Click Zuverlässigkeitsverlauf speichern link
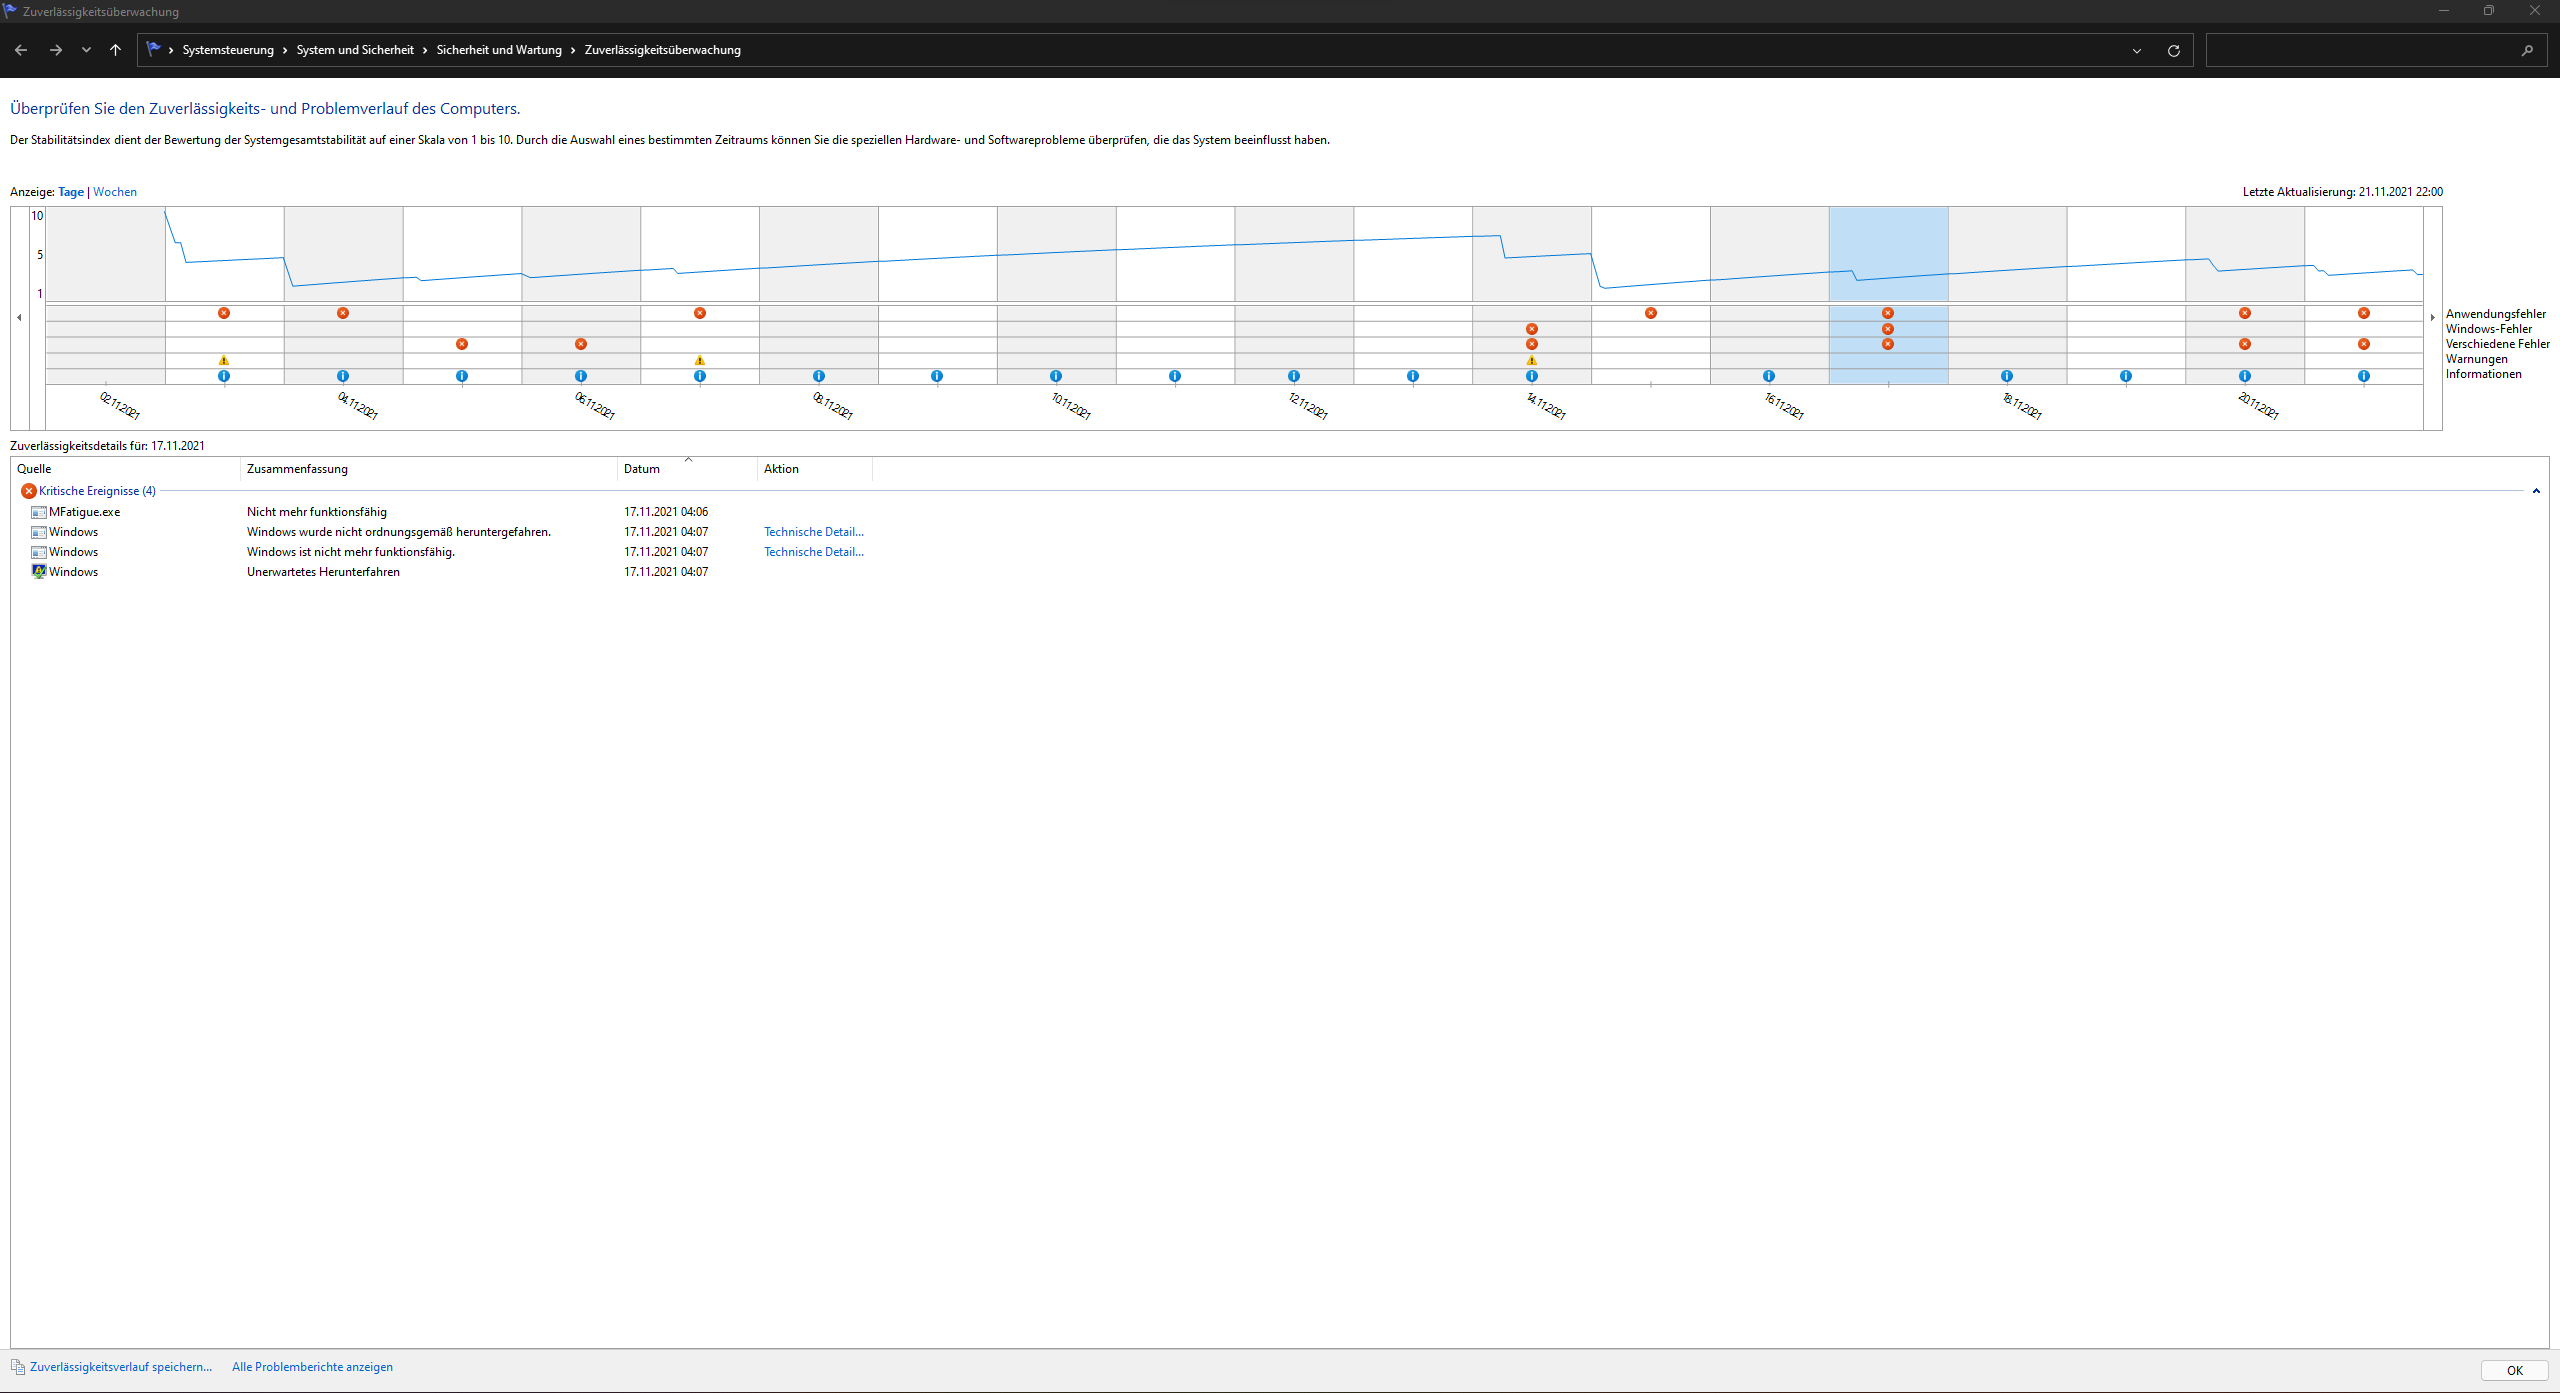This screenshot has height=1393, width=2560. point(120,1367)
